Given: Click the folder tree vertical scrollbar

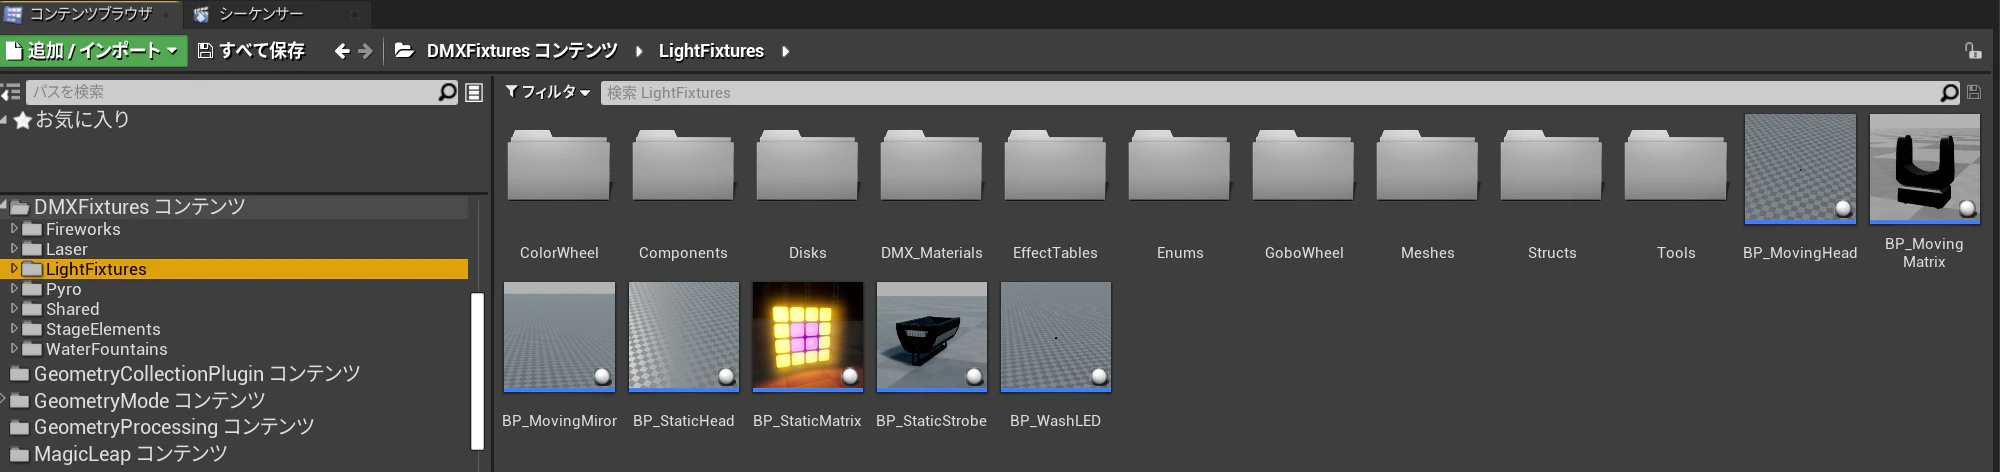Looking at the screenshot, I should pyautogui.click(x=477, y=371).
